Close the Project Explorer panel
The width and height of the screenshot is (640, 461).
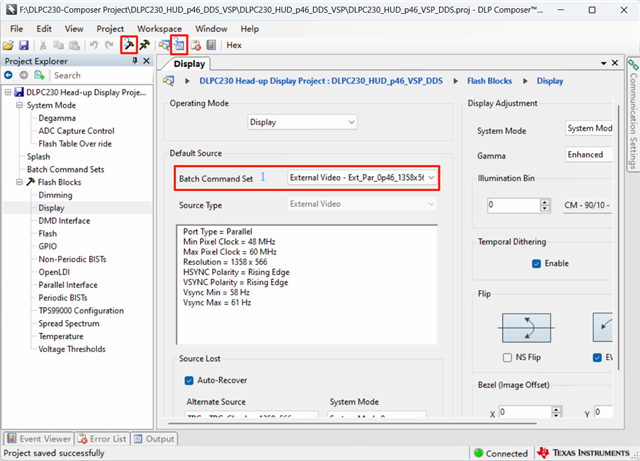[147, 61]
